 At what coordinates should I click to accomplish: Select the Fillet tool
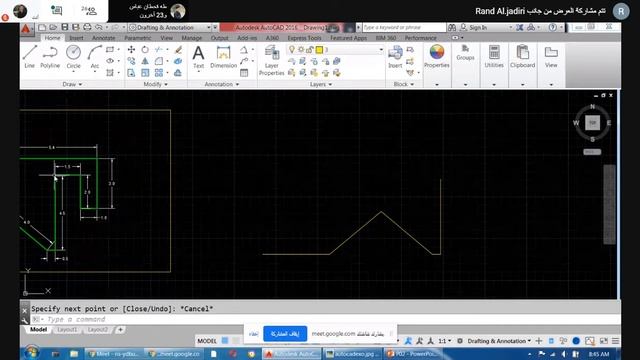[159, 61]
